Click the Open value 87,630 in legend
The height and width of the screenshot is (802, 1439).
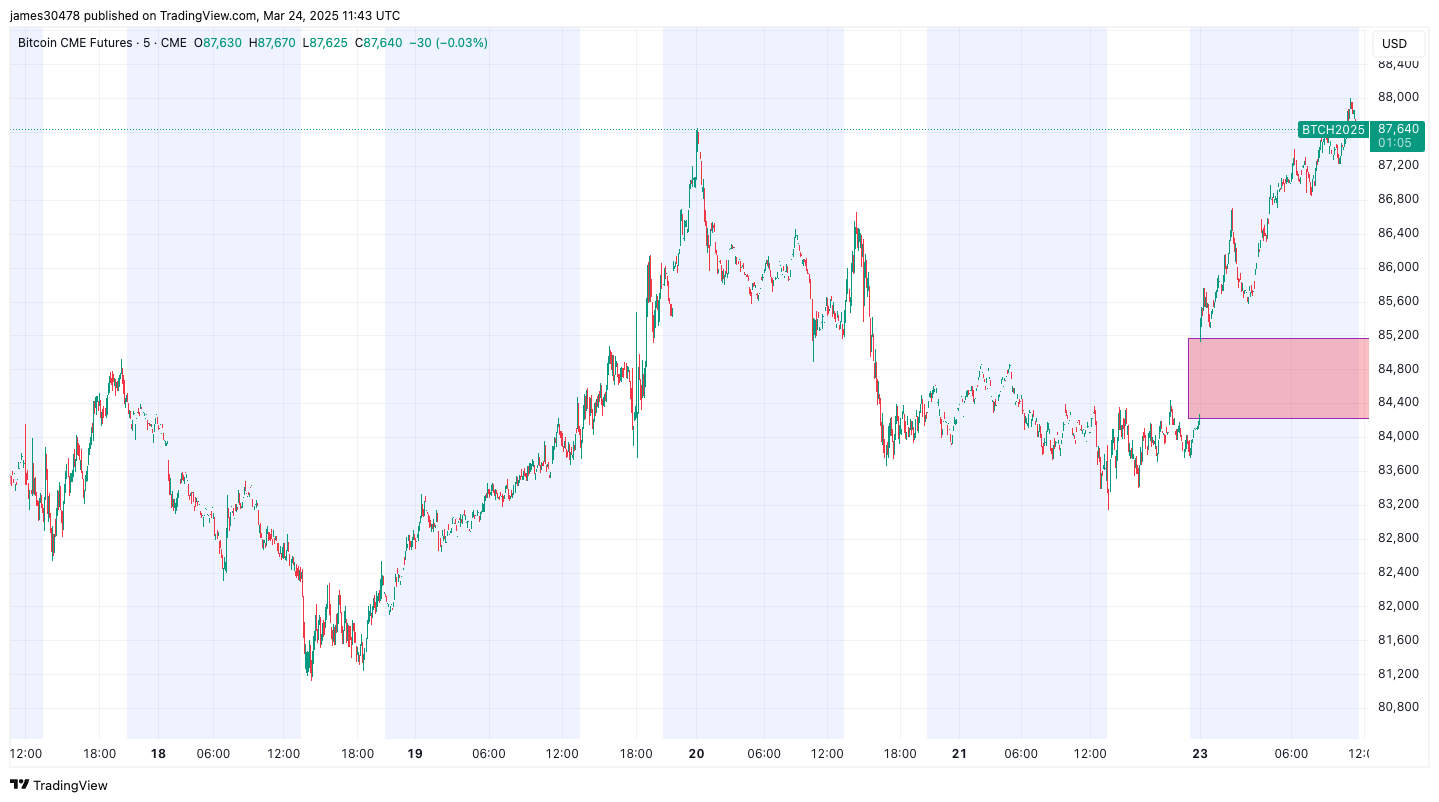coord(222,43)
